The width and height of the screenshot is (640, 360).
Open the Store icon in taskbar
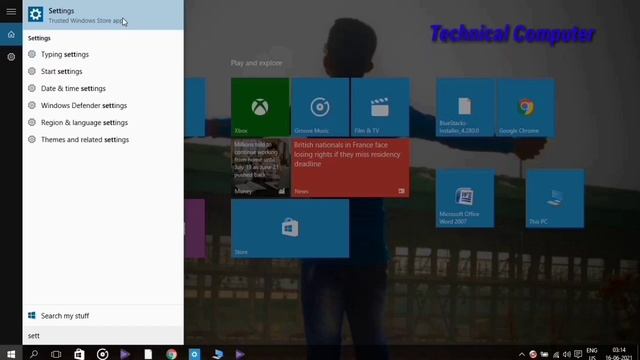79,354
